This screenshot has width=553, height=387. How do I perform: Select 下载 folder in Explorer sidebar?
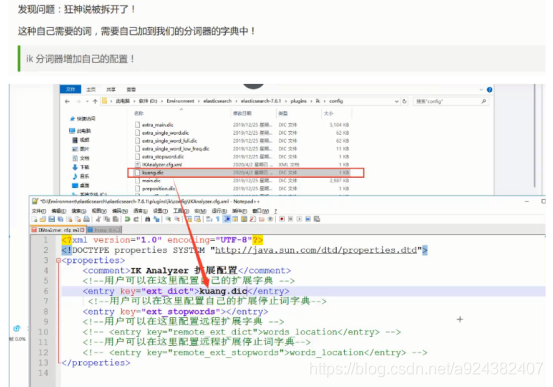pos(81,167)
